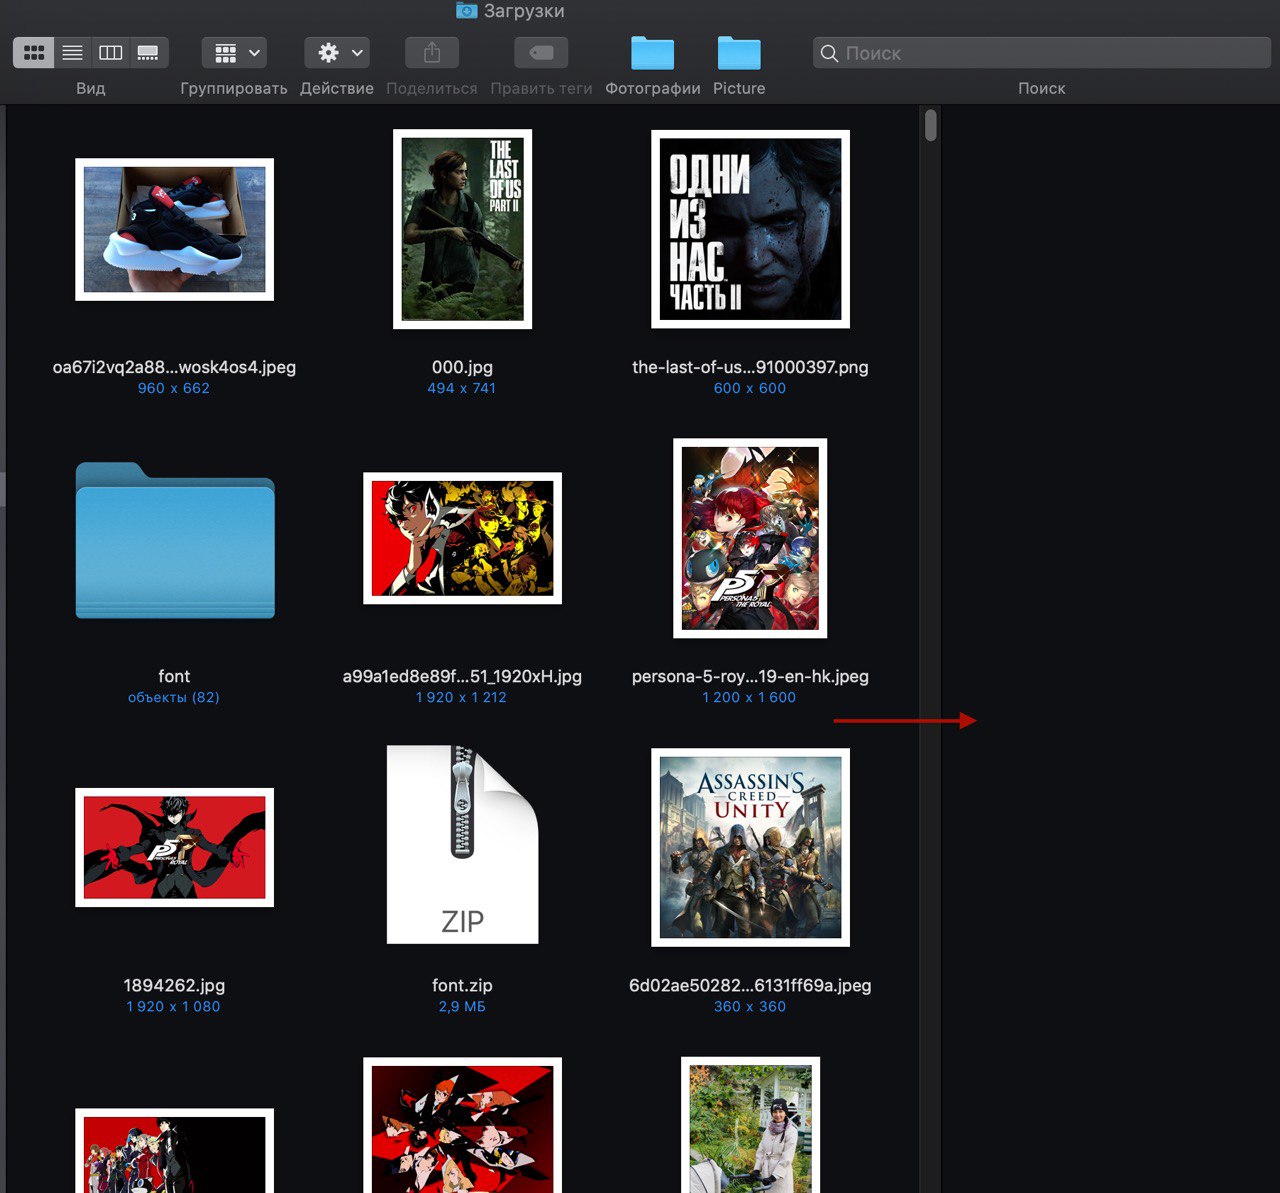
Task: Select the 000.jpg thumbnail
Action: coord(462,229)
